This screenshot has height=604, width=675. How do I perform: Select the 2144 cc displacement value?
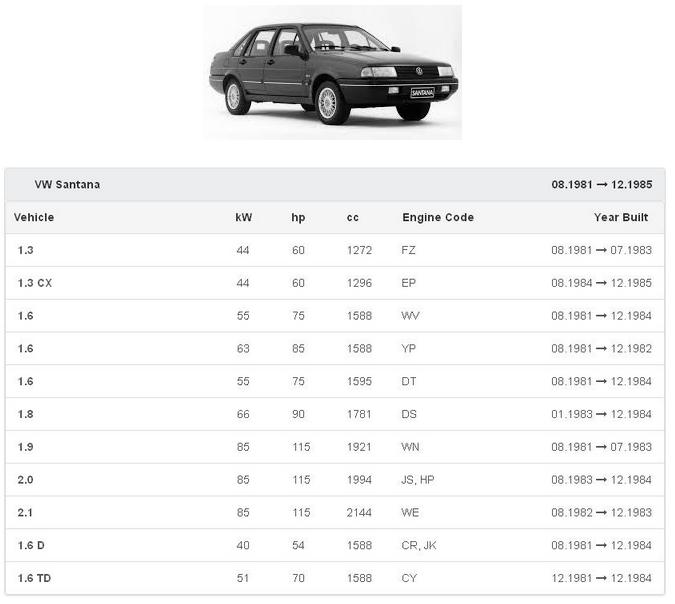click(359, 513)
